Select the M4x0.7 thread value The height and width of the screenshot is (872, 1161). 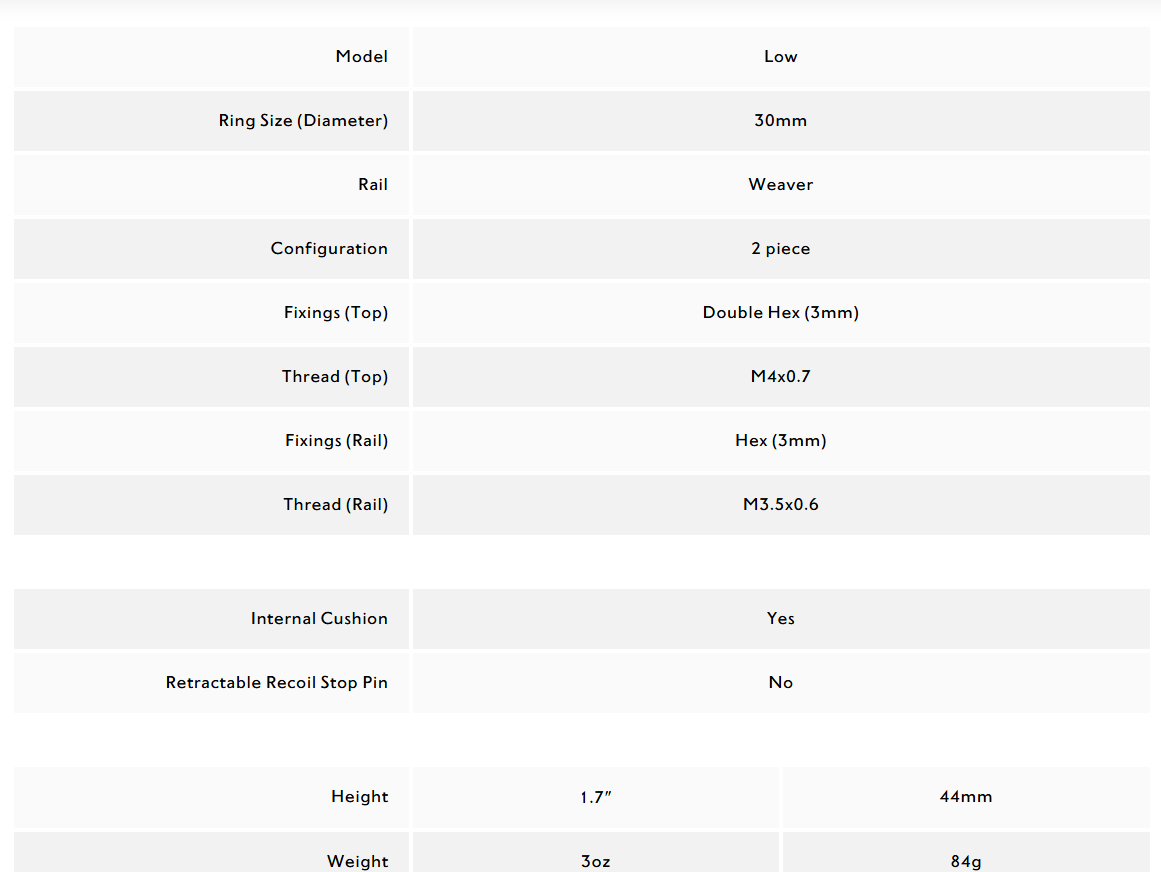coord(780,377)
